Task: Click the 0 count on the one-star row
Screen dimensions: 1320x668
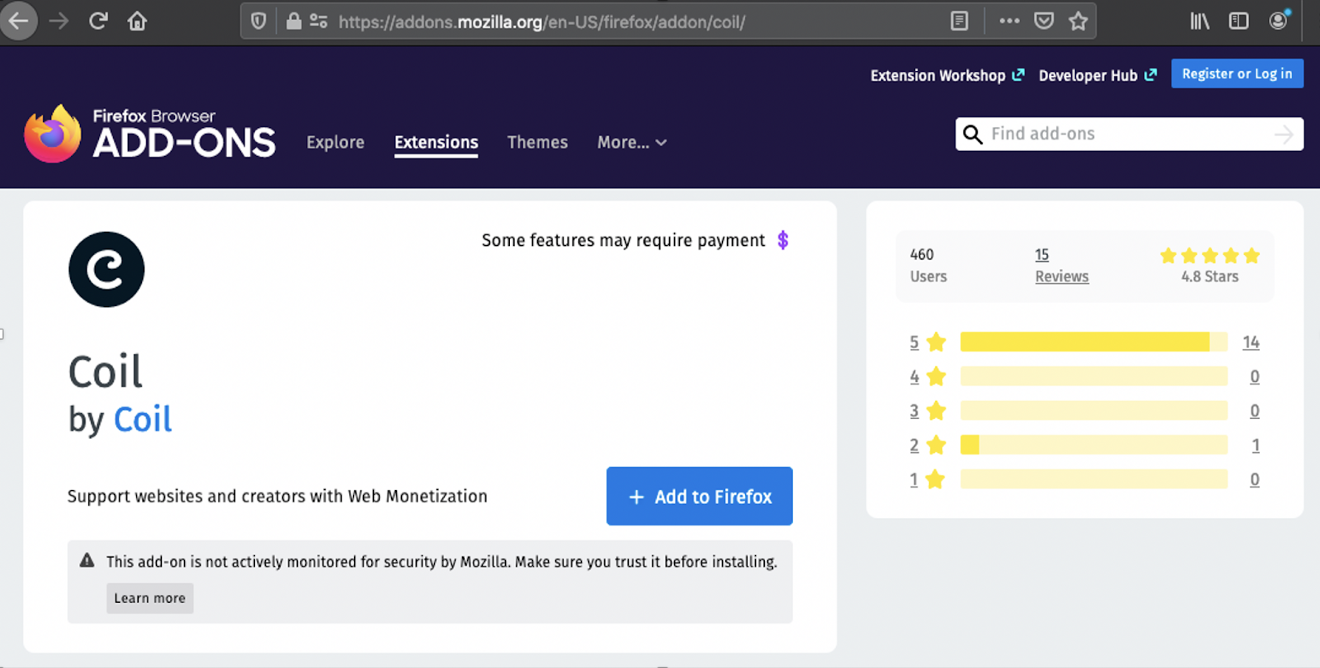Action: click(1255, 480)
